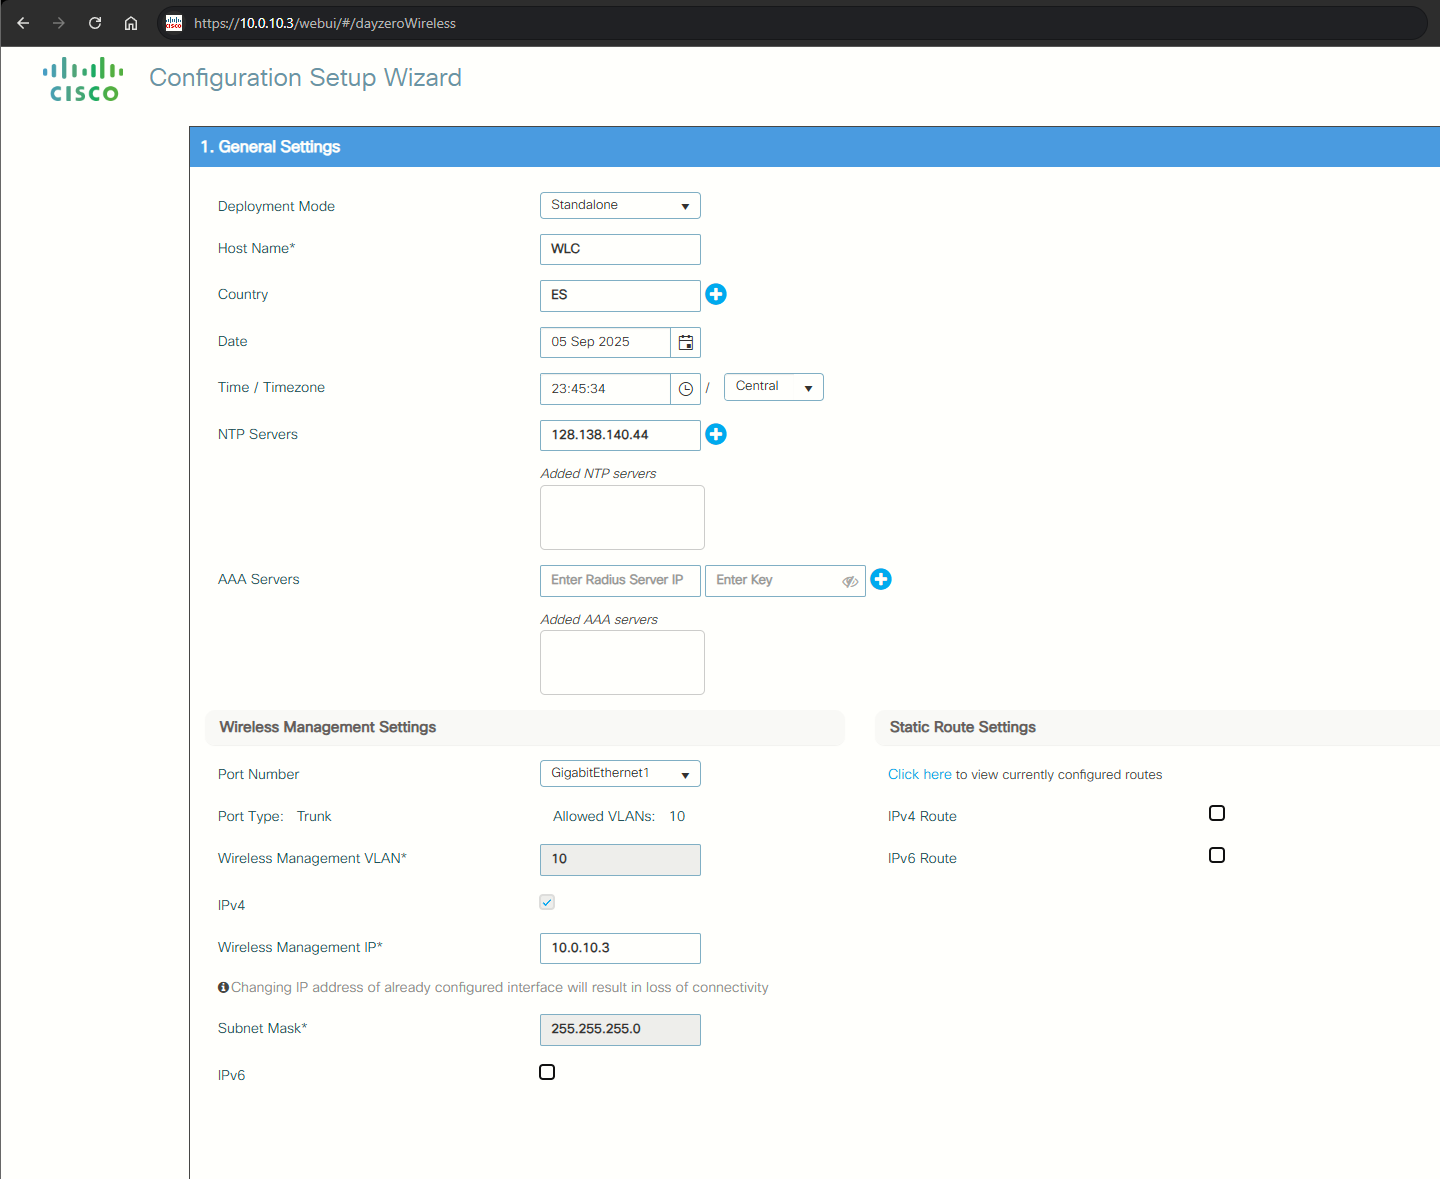Viewport: 1440px width, 1179px height.
Task: Focus the Wireless Management IP field 10.0.10.3
Action: click(x=620, y=948)
